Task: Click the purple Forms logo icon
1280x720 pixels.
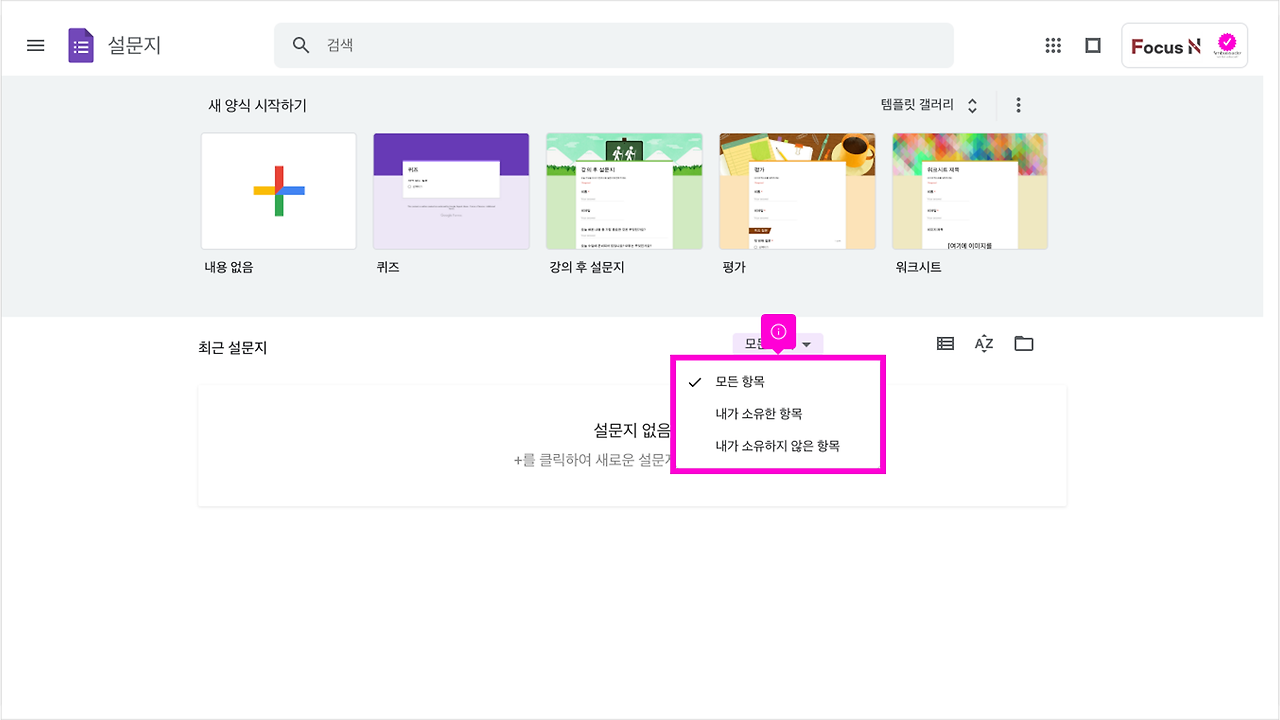Action: point(79,45)
